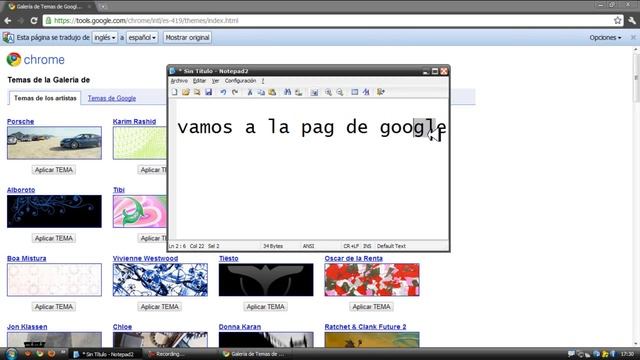This screenshot has width=640, height=360.
Task: Dismiss the translation bar with its X
Action: (633, 37)
